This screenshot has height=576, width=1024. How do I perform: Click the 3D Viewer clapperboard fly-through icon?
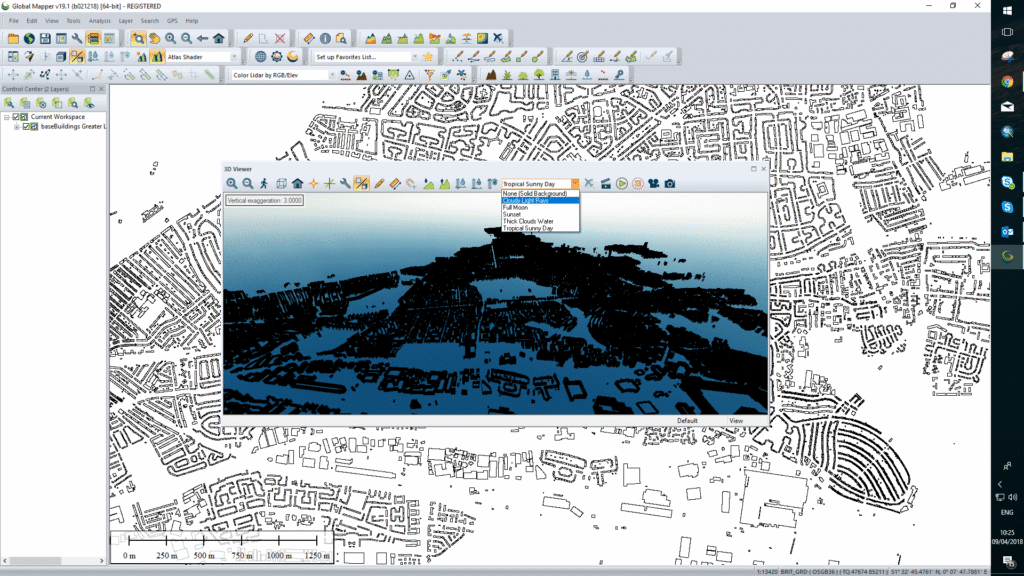[605, 184]
